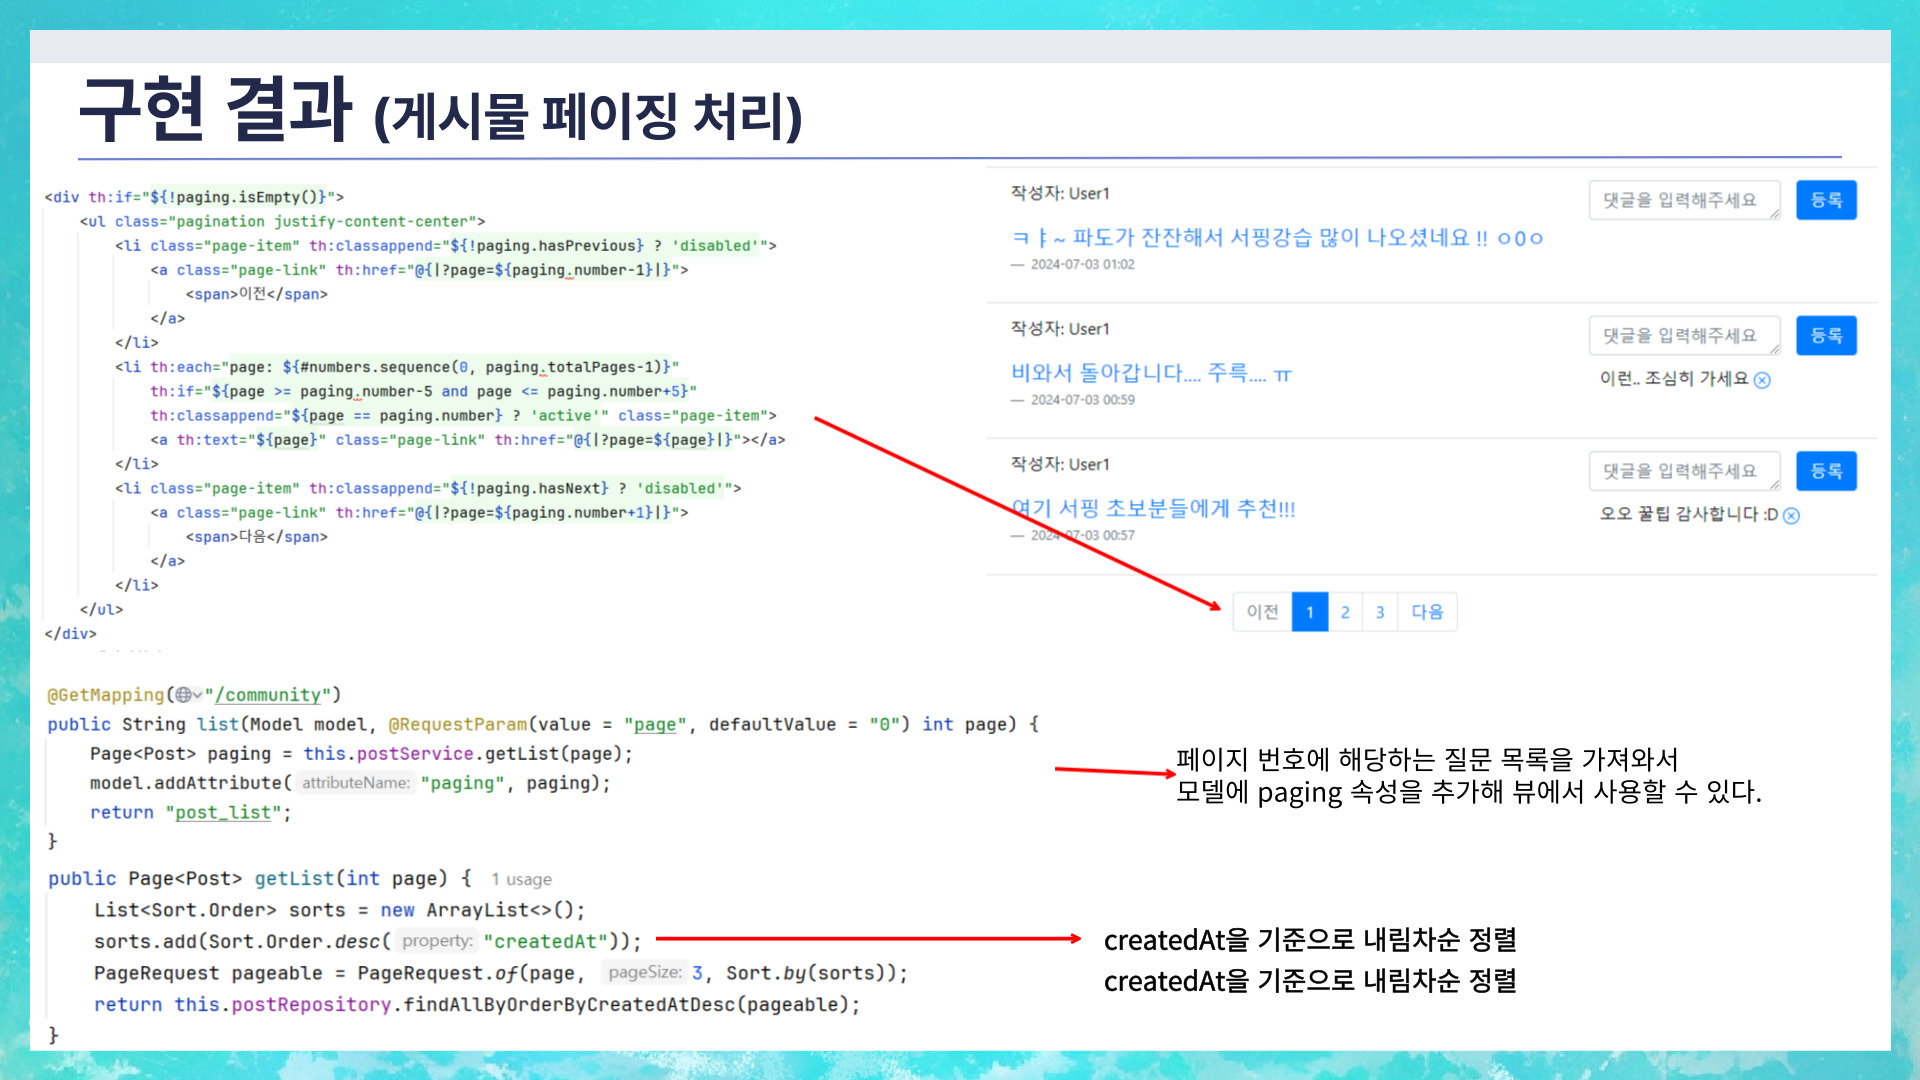Click '${!paging.isEmpty()}' in the opening div
This screenshot has width=1920, height=1080.
pos(239,197)
